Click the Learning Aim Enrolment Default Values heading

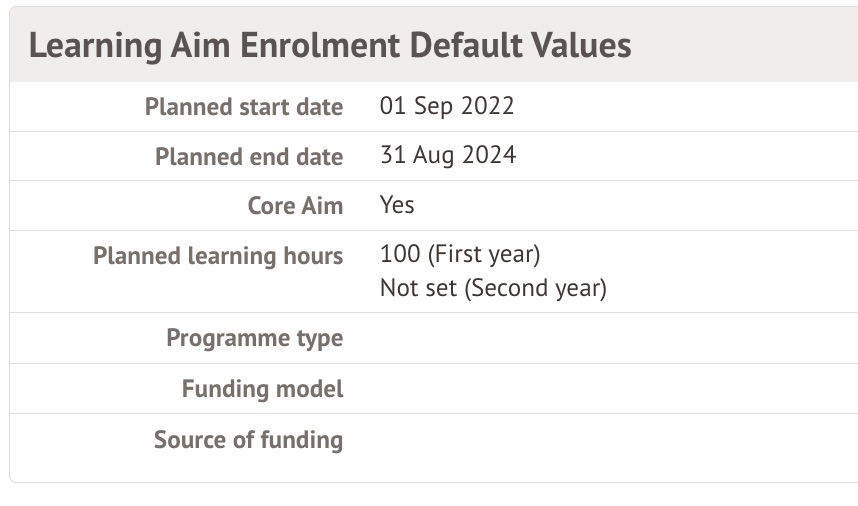(x=330, y=45)
